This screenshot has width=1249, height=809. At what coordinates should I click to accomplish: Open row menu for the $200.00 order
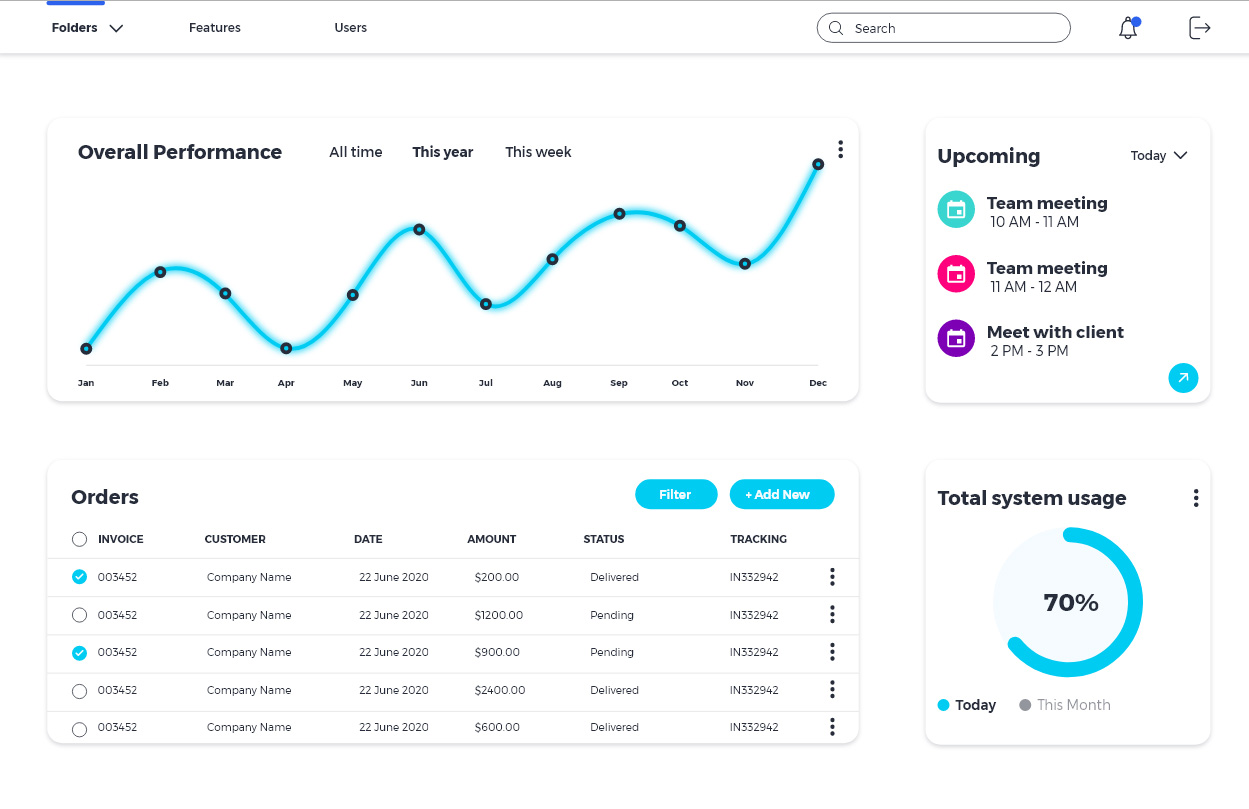coord(832,577)
